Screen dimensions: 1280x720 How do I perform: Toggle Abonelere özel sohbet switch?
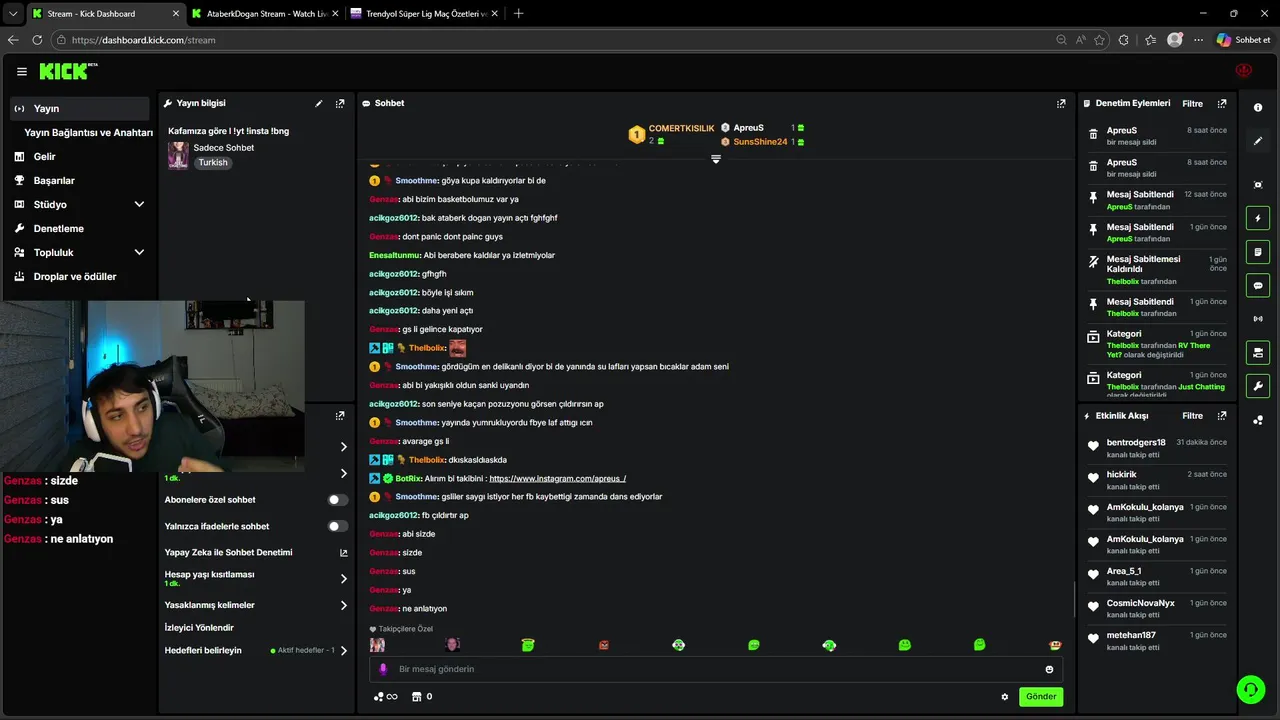pos(338,500)
